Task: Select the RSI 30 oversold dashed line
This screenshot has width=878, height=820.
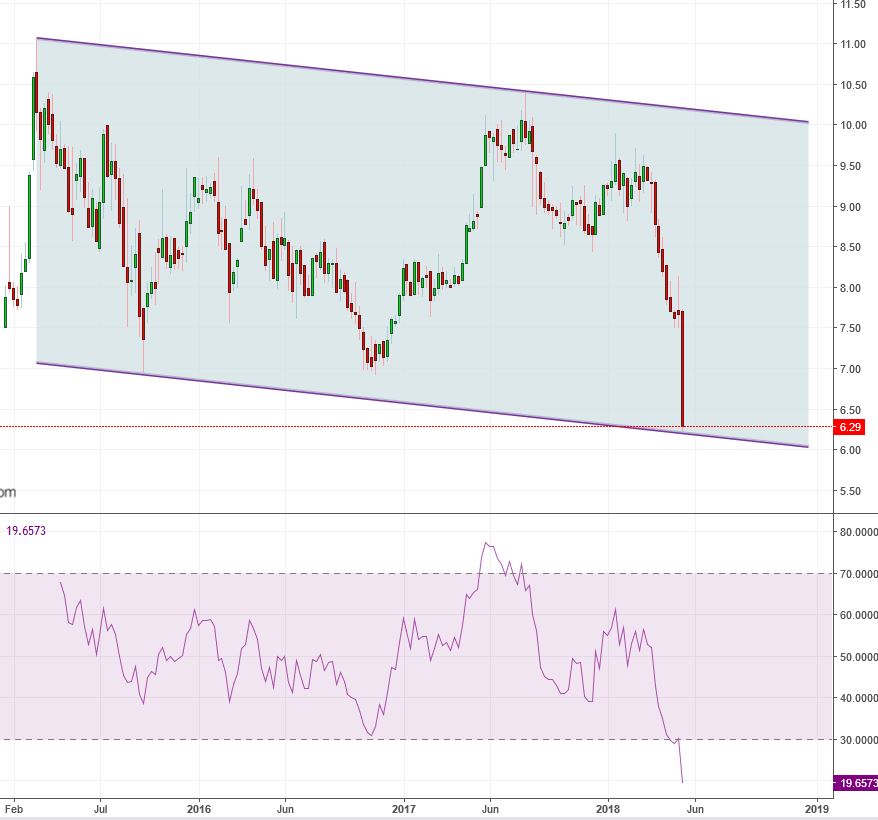Action: (x=417, y=739)
